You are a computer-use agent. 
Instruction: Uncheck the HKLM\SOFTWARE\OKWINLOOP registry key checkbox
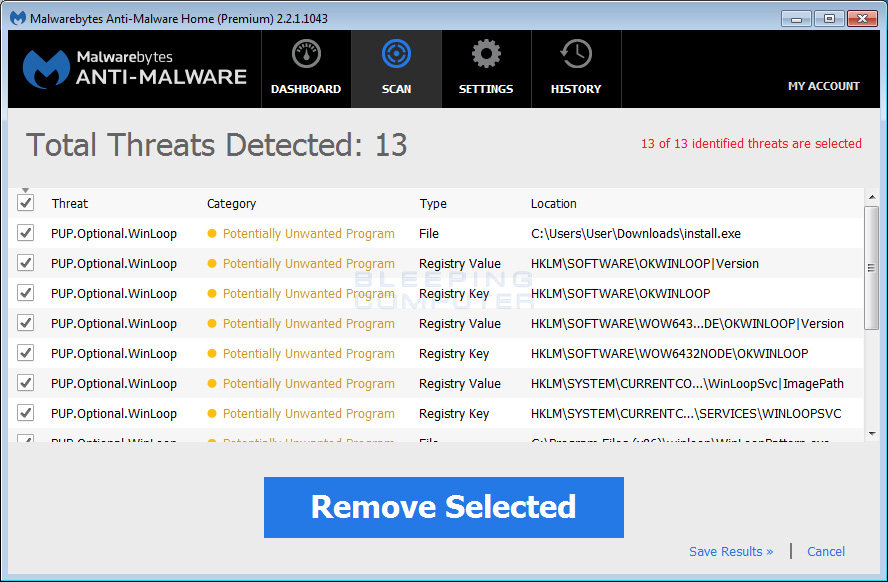pos(25,293)
